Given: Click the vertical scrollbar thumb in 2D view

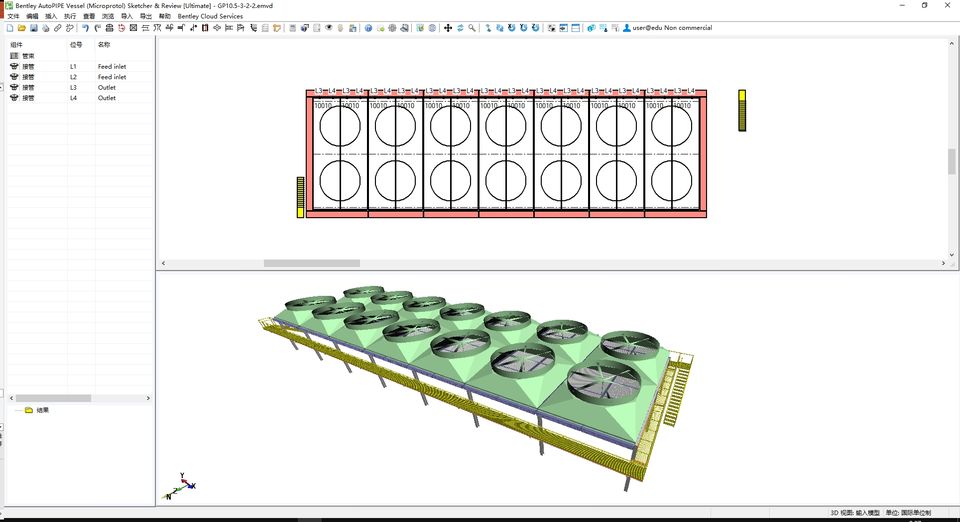Looking at the screenshot, I should tap(951, 161).
